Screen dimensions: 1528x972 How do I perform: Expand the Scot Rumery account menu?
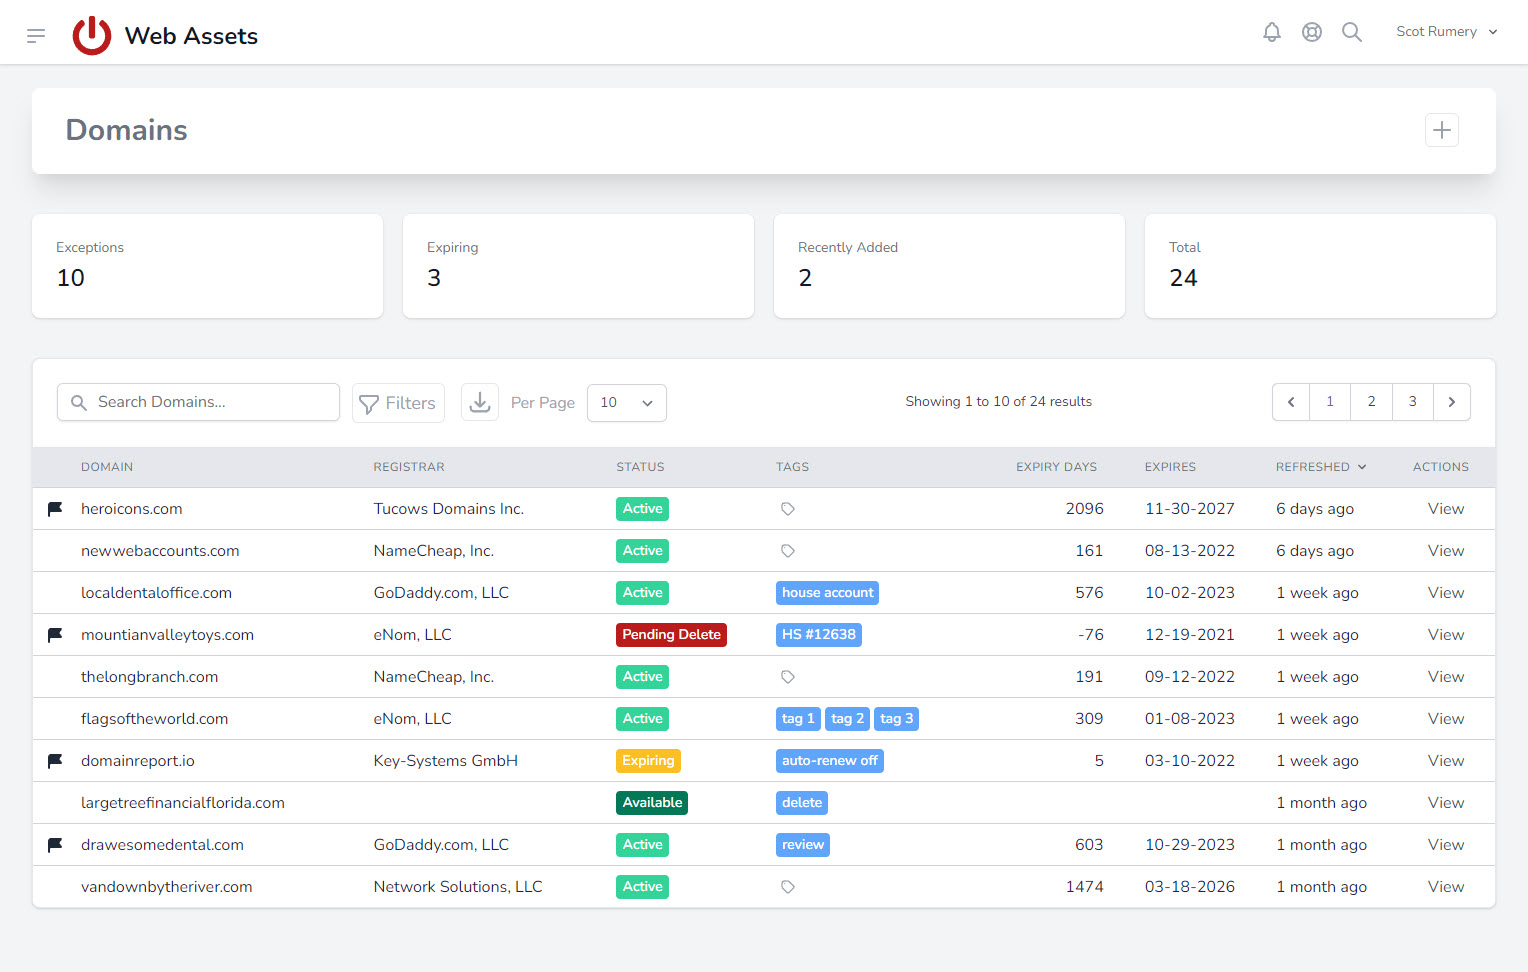[1446, 31]
